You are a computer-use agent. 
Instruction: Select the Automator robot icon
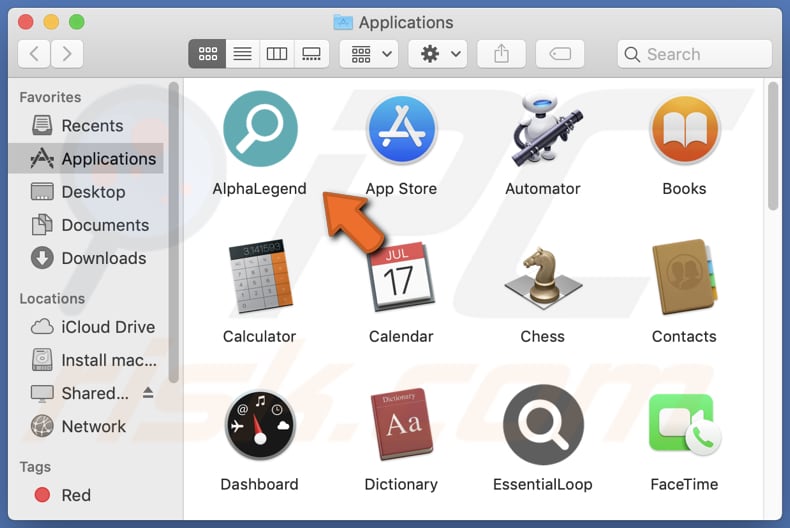542,131
